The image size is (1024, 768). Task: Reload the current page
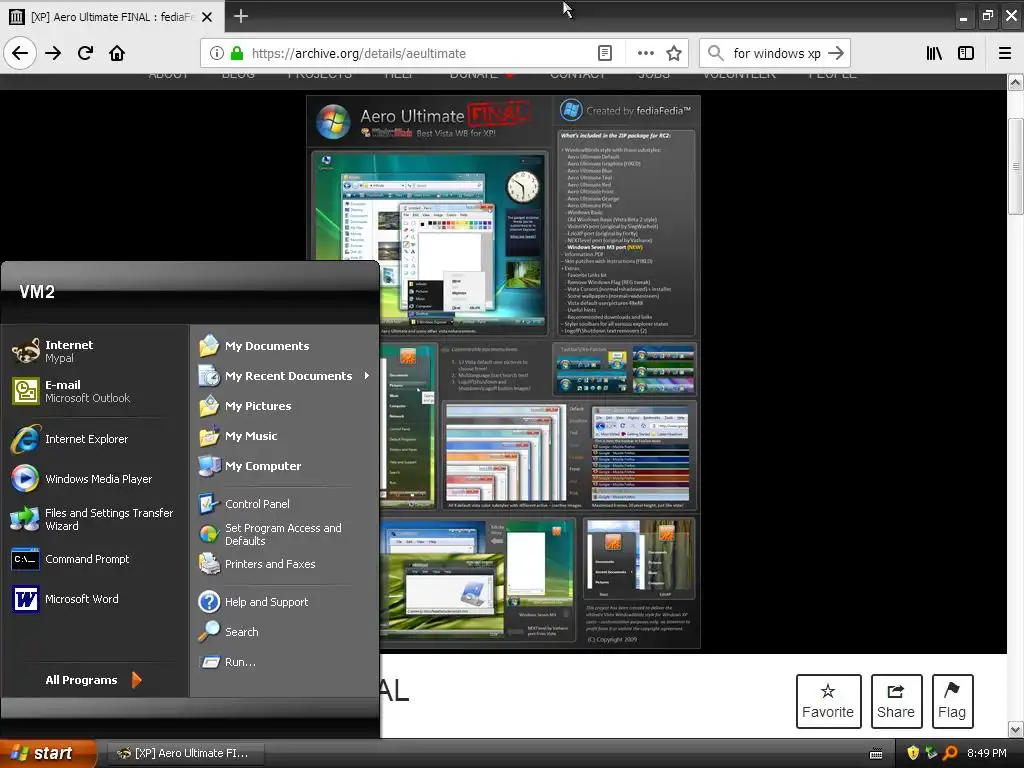85,53
